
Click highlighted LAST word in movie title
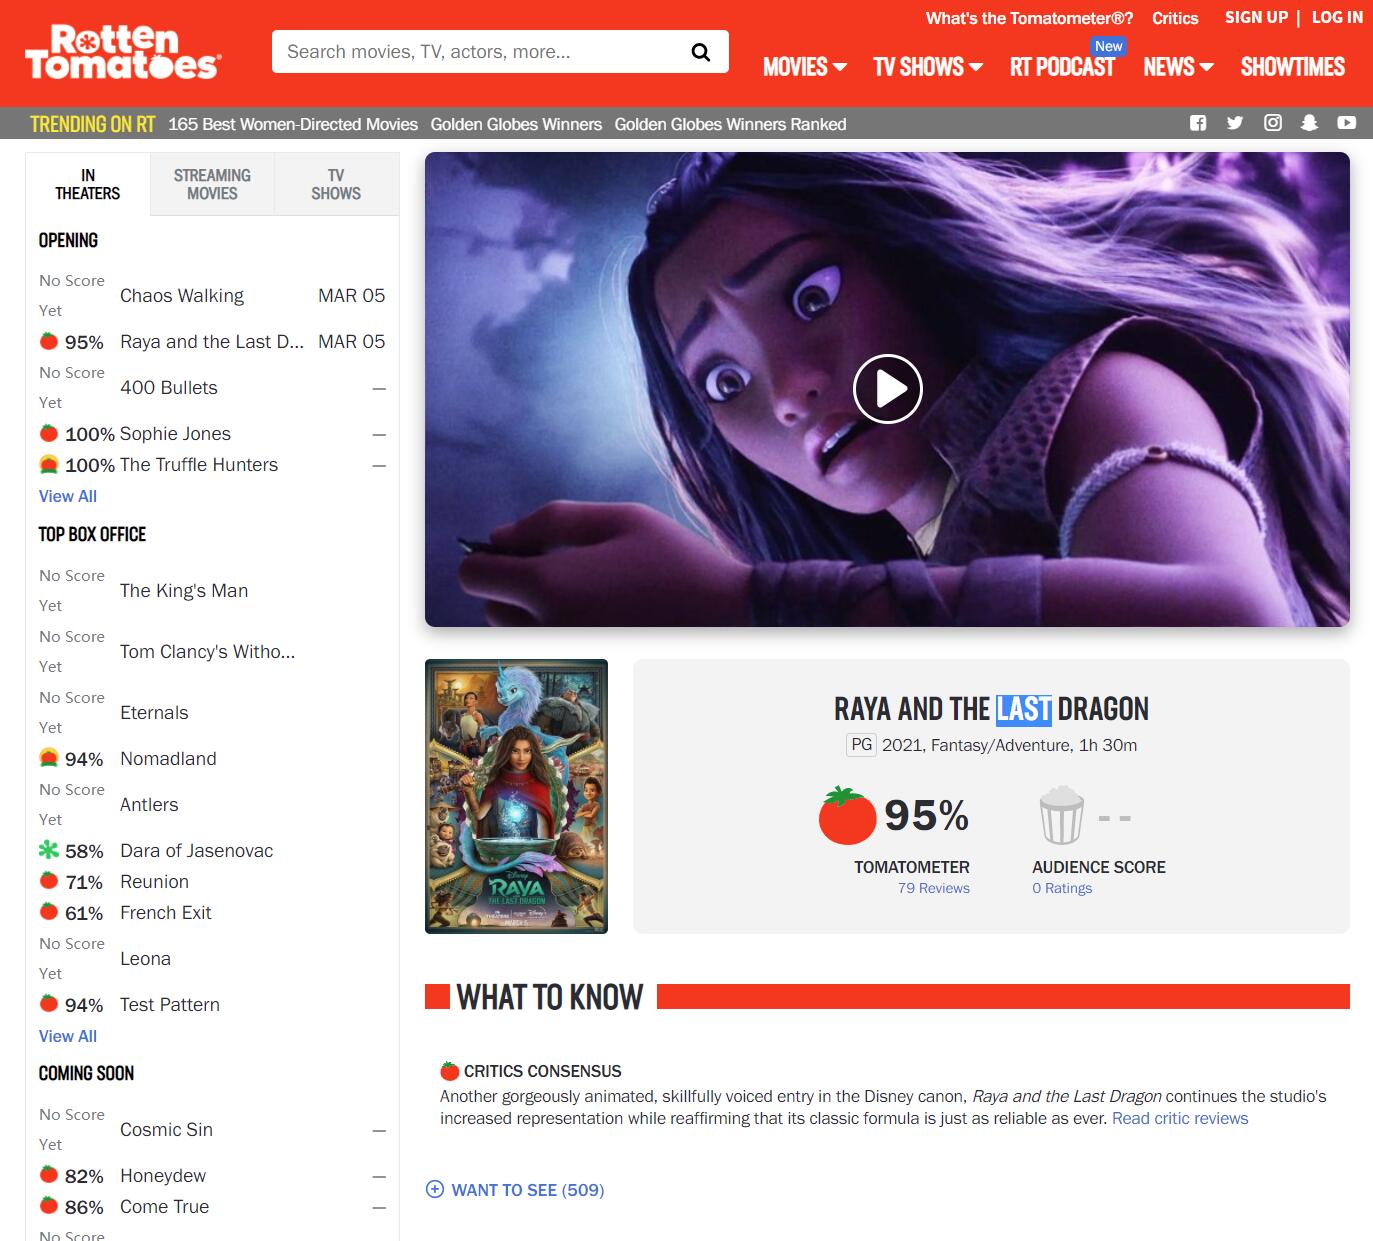[1024, 709]
